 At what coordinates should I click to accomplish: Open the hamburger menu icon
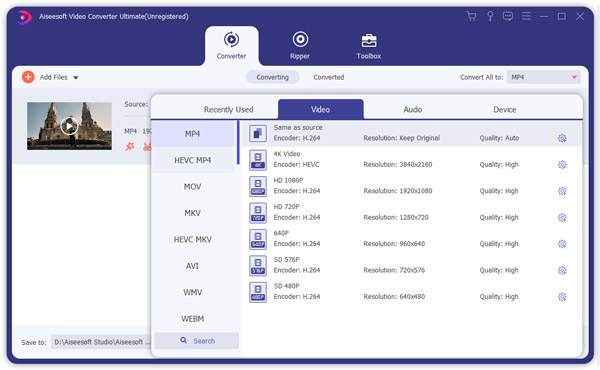click(526, 16)
